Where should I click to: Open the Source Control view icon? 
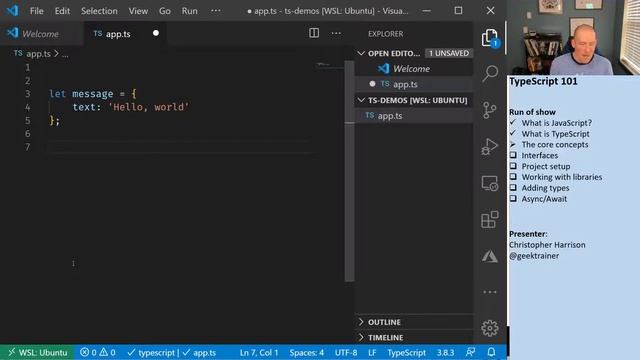click(x=489, y=110)
